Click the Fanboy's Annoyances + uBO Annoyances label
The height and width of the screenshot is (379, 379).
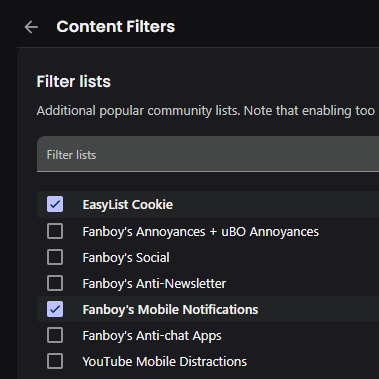[201, 232]
